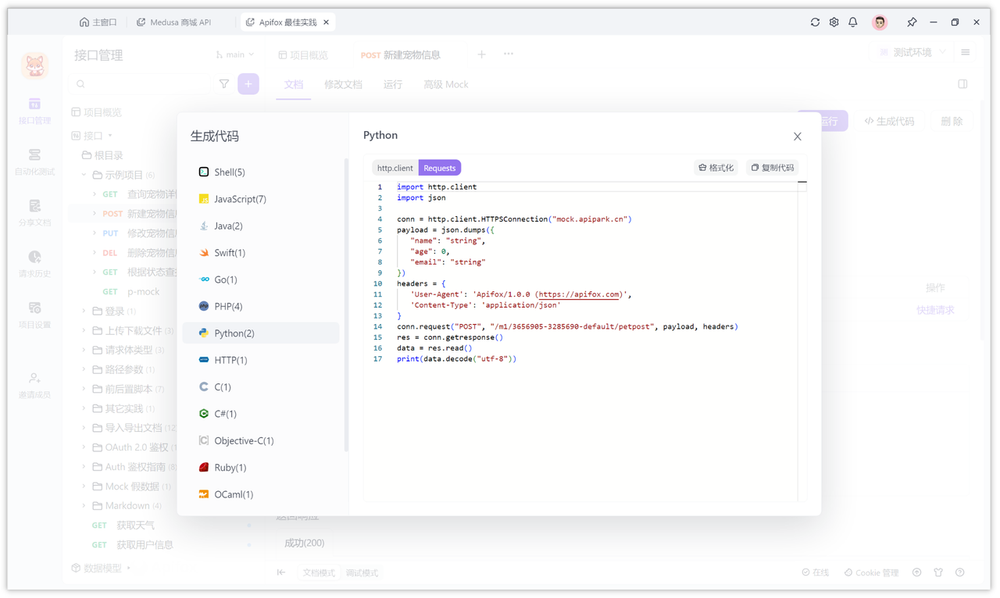Click the user avatar in the title bar

(879, 22)
